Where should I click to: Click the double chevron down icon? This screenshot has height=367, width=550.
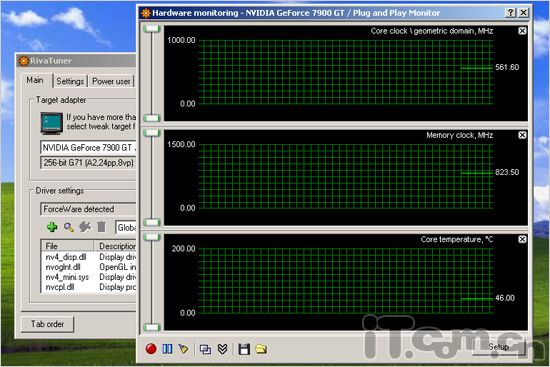point(222,349)
